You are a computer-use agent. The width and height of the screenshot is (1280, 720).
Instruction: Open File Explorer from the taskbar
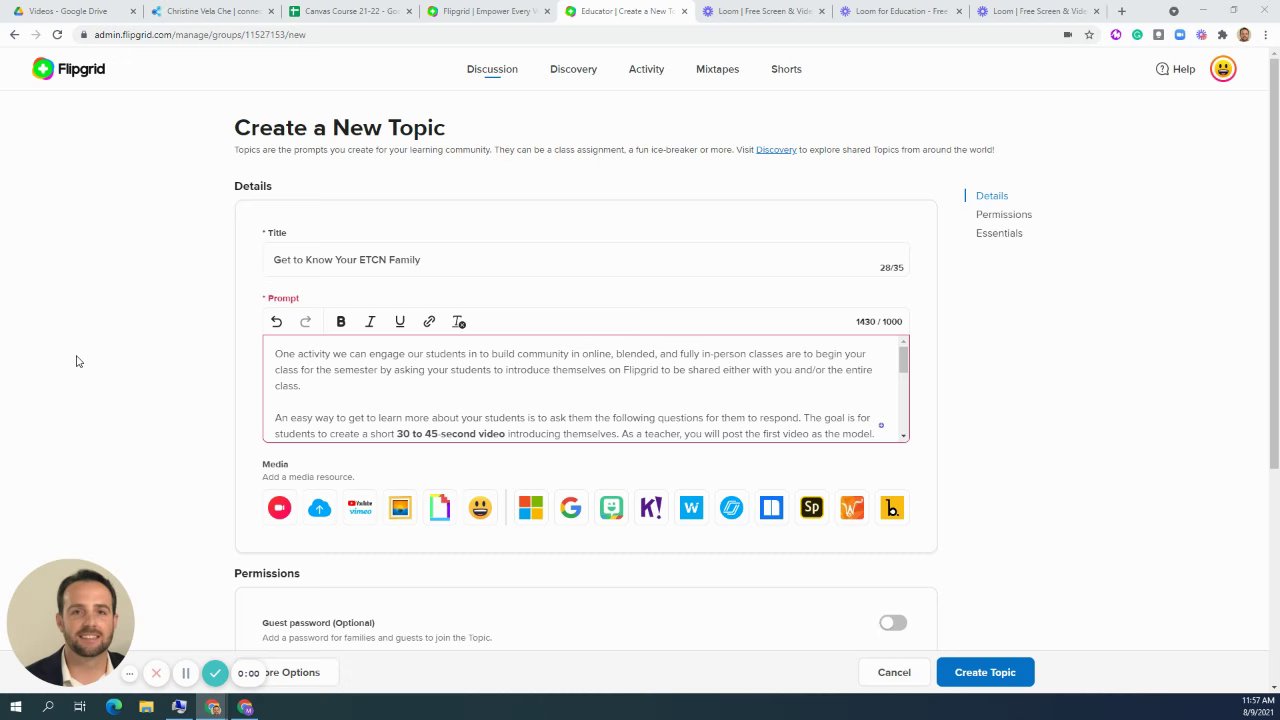click(146, 708)
